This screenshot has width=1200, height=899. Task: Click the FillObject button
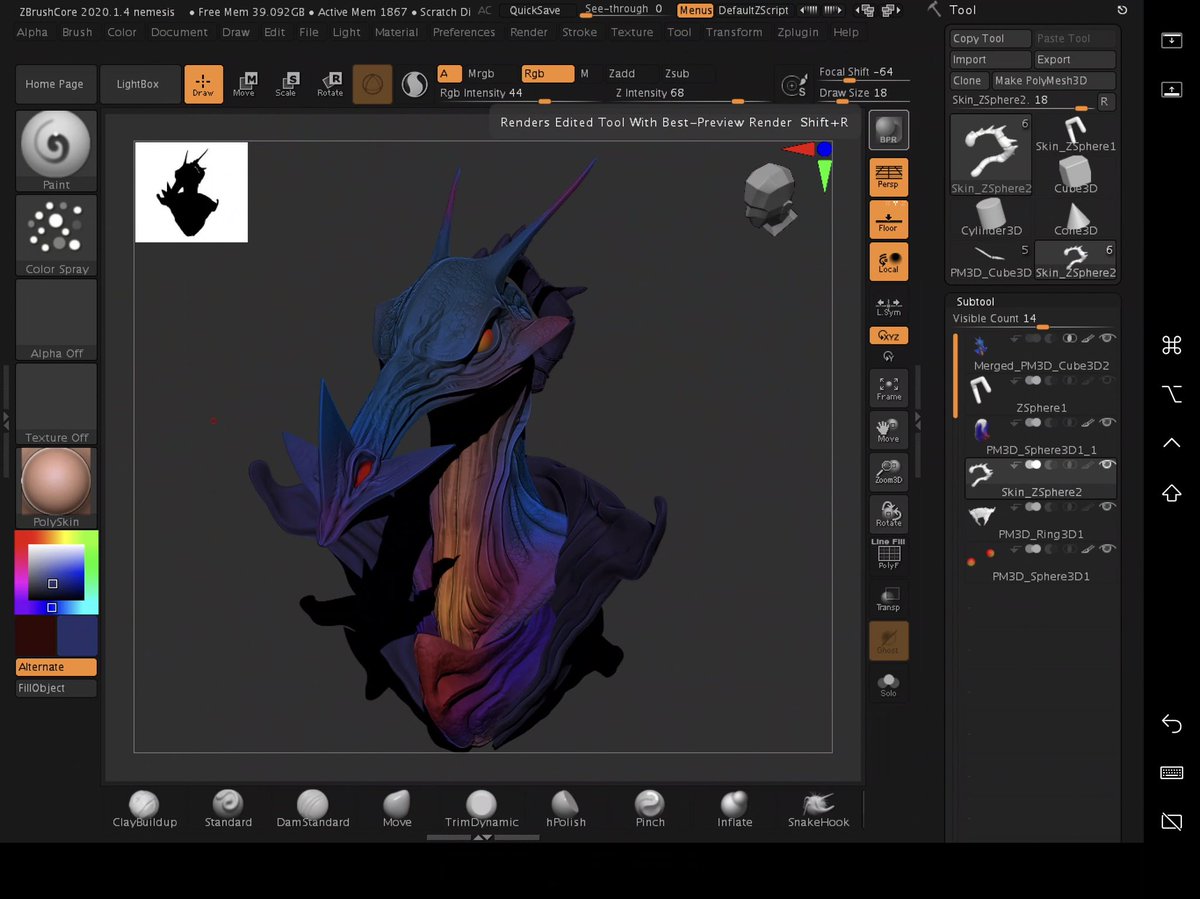coord(56,688)
